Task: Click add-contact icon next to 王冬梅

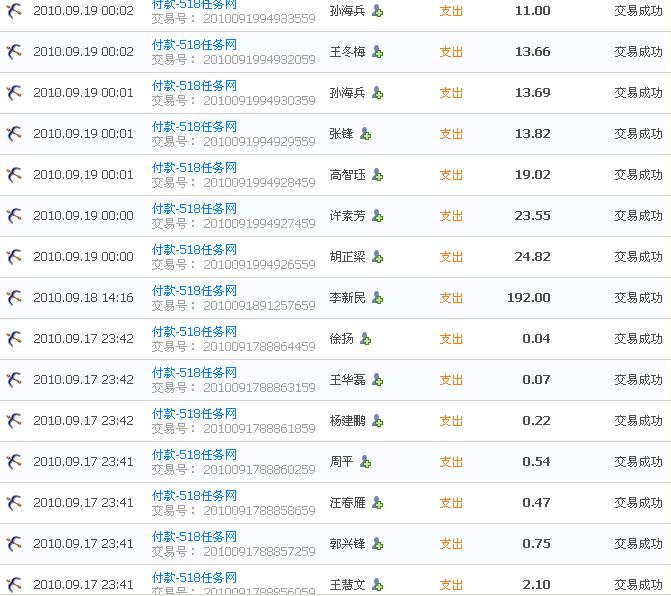Action: pyautogui.click(x=377, y=52)
